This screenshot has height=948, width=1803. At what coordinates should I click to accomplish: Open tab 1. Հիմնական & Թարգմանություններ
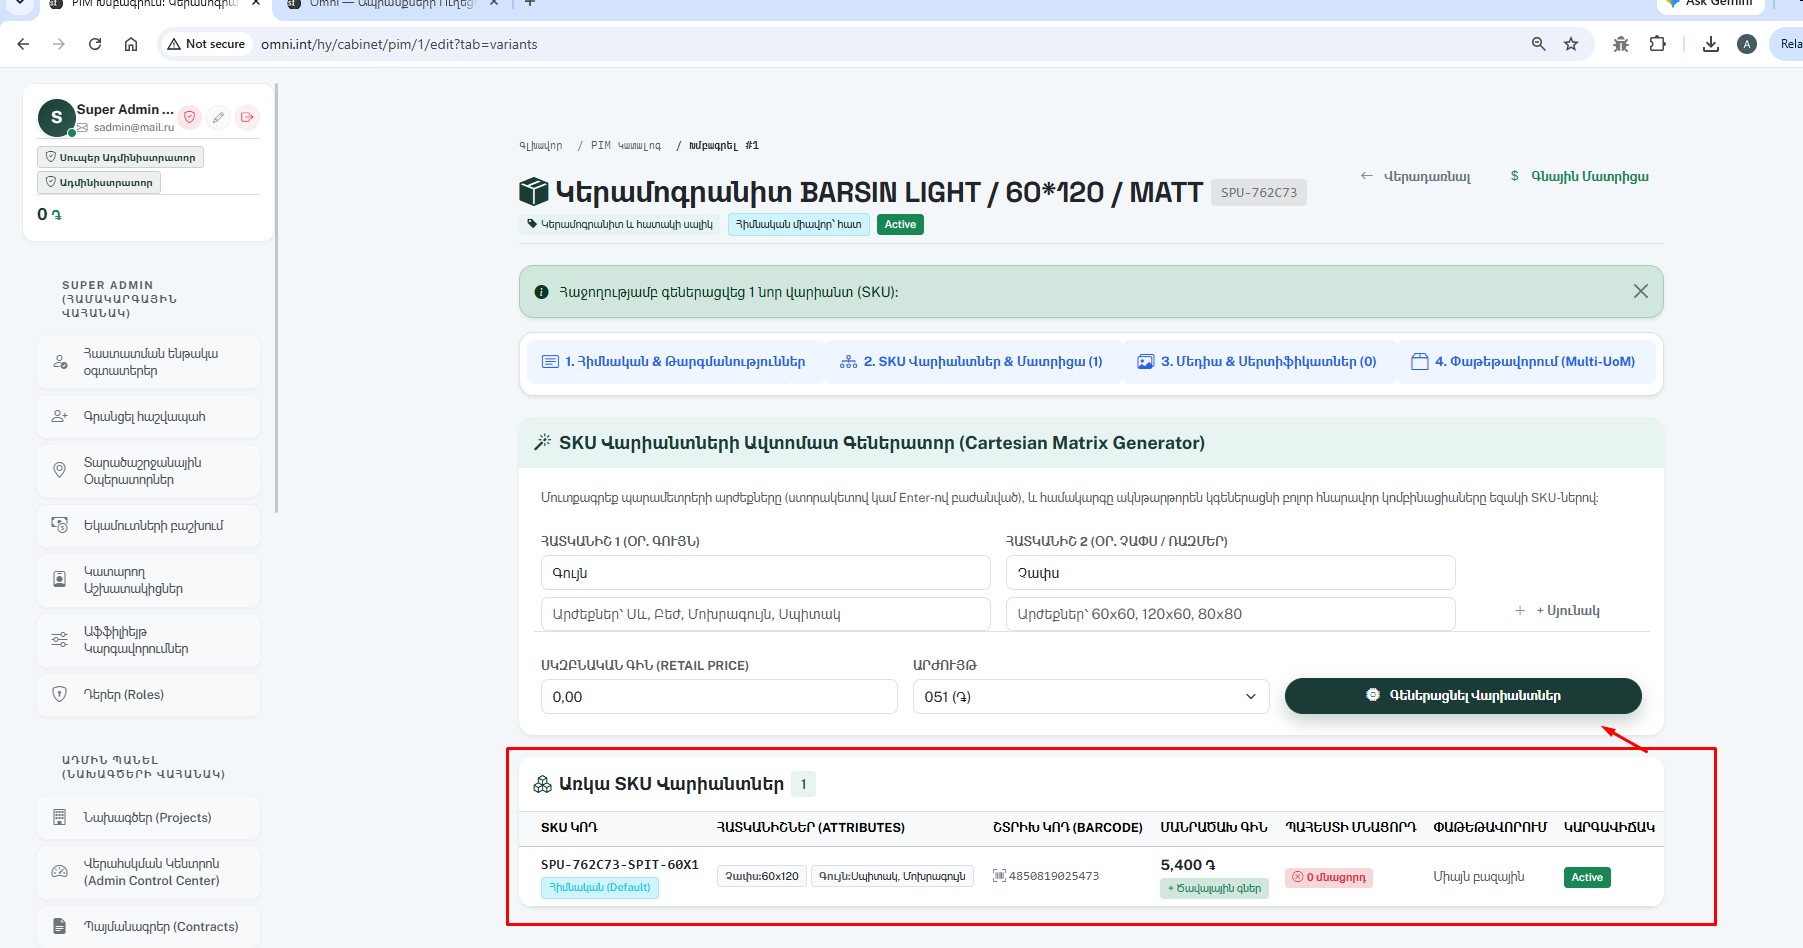click(674, 362)
